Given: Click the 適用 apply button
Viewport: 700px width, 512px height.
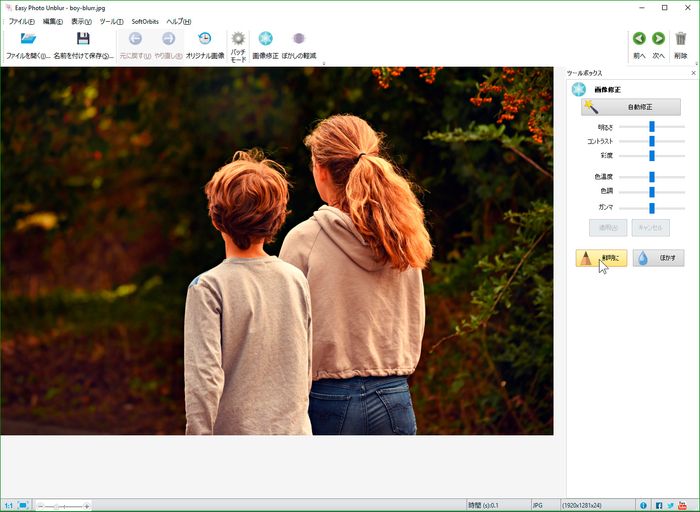Looking at the screenshot, I should 608,228.
